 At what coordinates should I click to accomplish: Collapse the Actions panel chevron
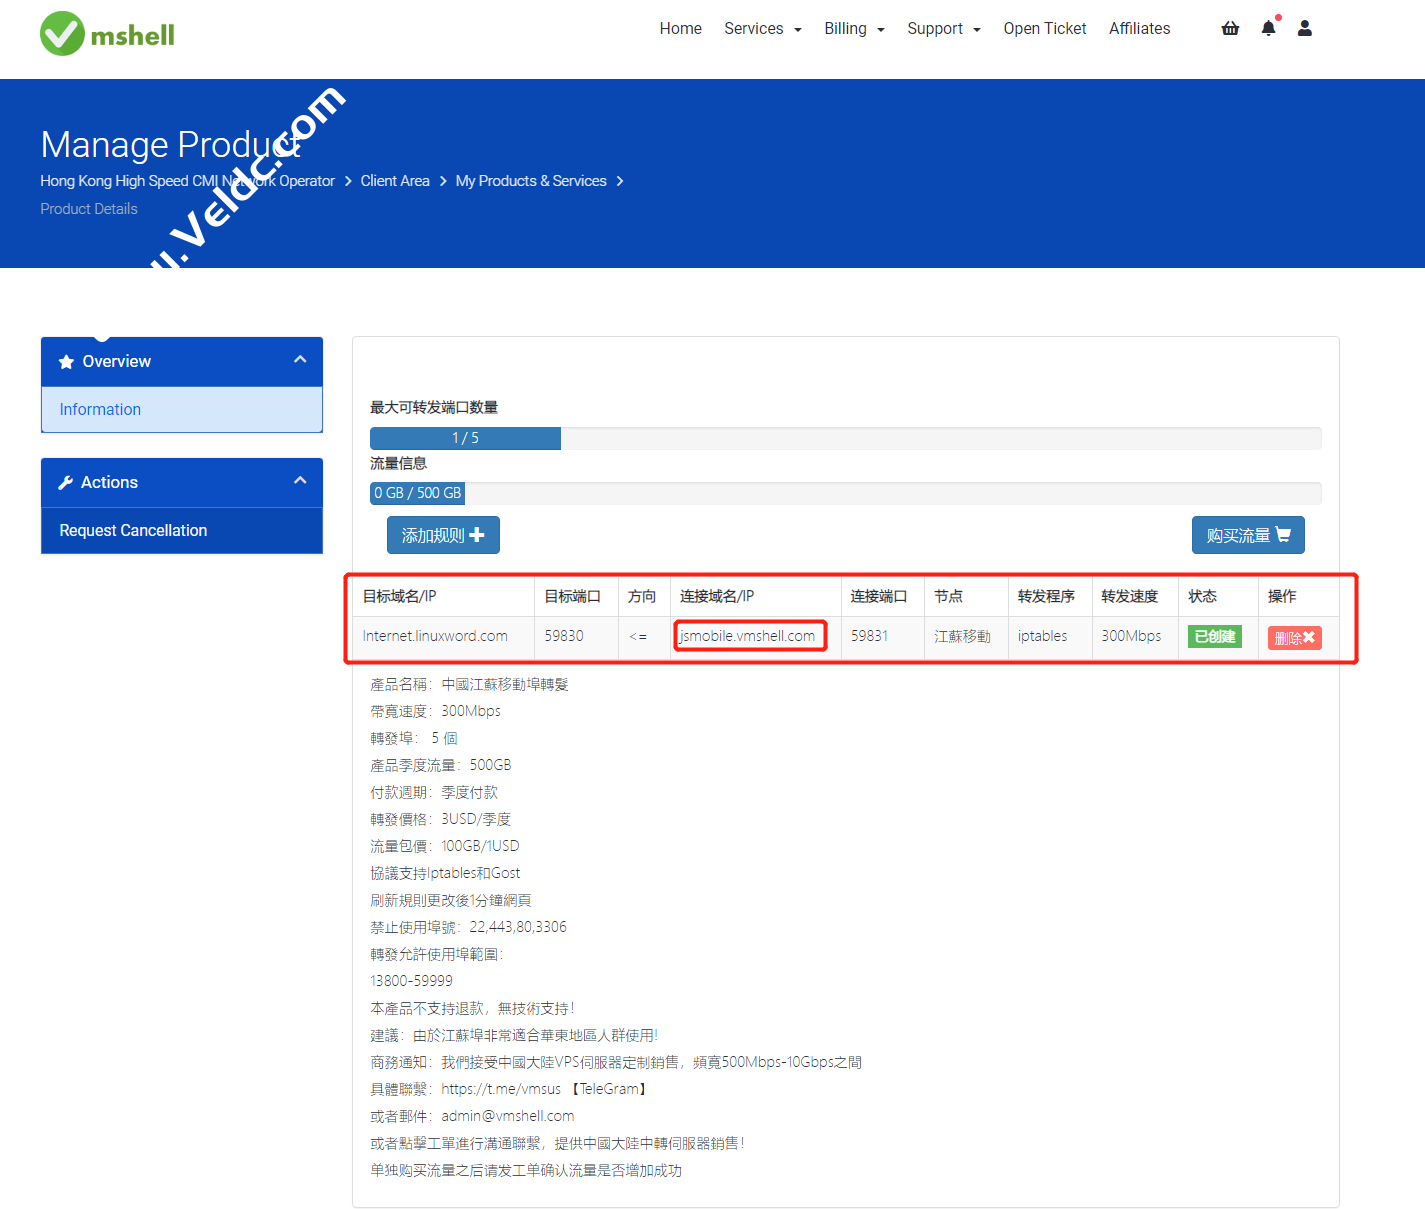click(300, 481)
